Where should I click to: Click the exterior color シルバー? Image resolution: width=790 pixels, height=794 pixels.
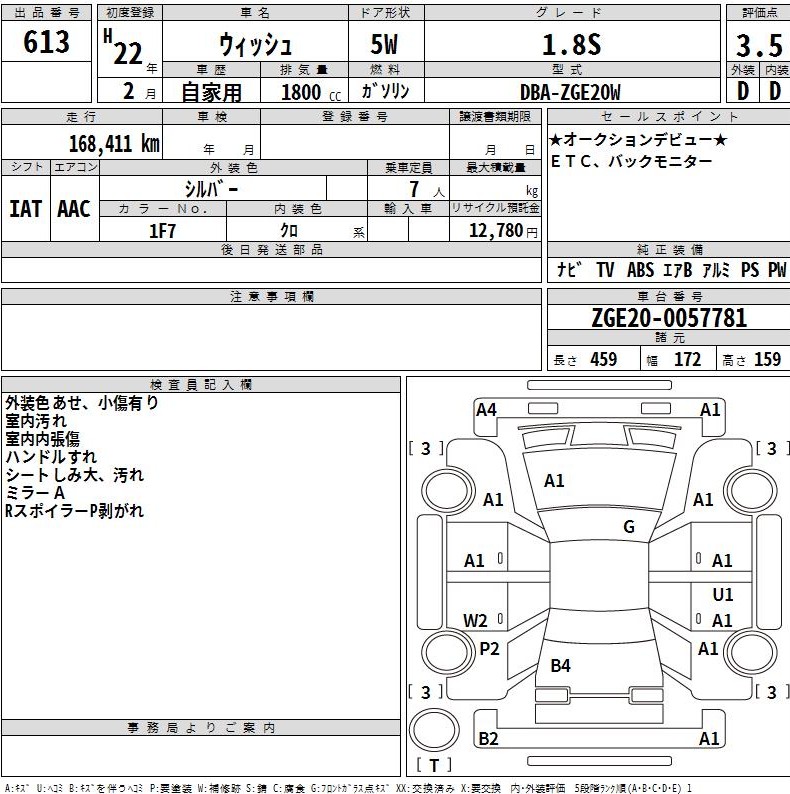point(211,189)
